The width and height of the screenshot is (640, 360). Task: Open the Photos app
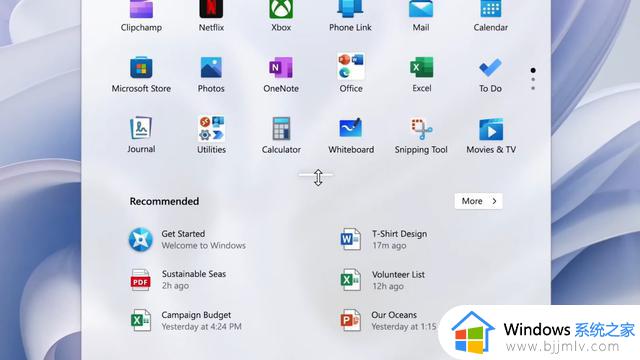[x=211, y=75]
